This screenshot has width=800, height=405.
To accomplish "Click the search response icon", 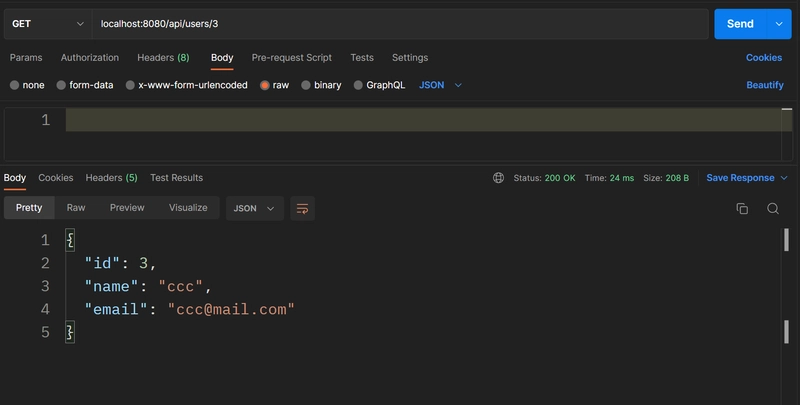I will pos(773,208).
